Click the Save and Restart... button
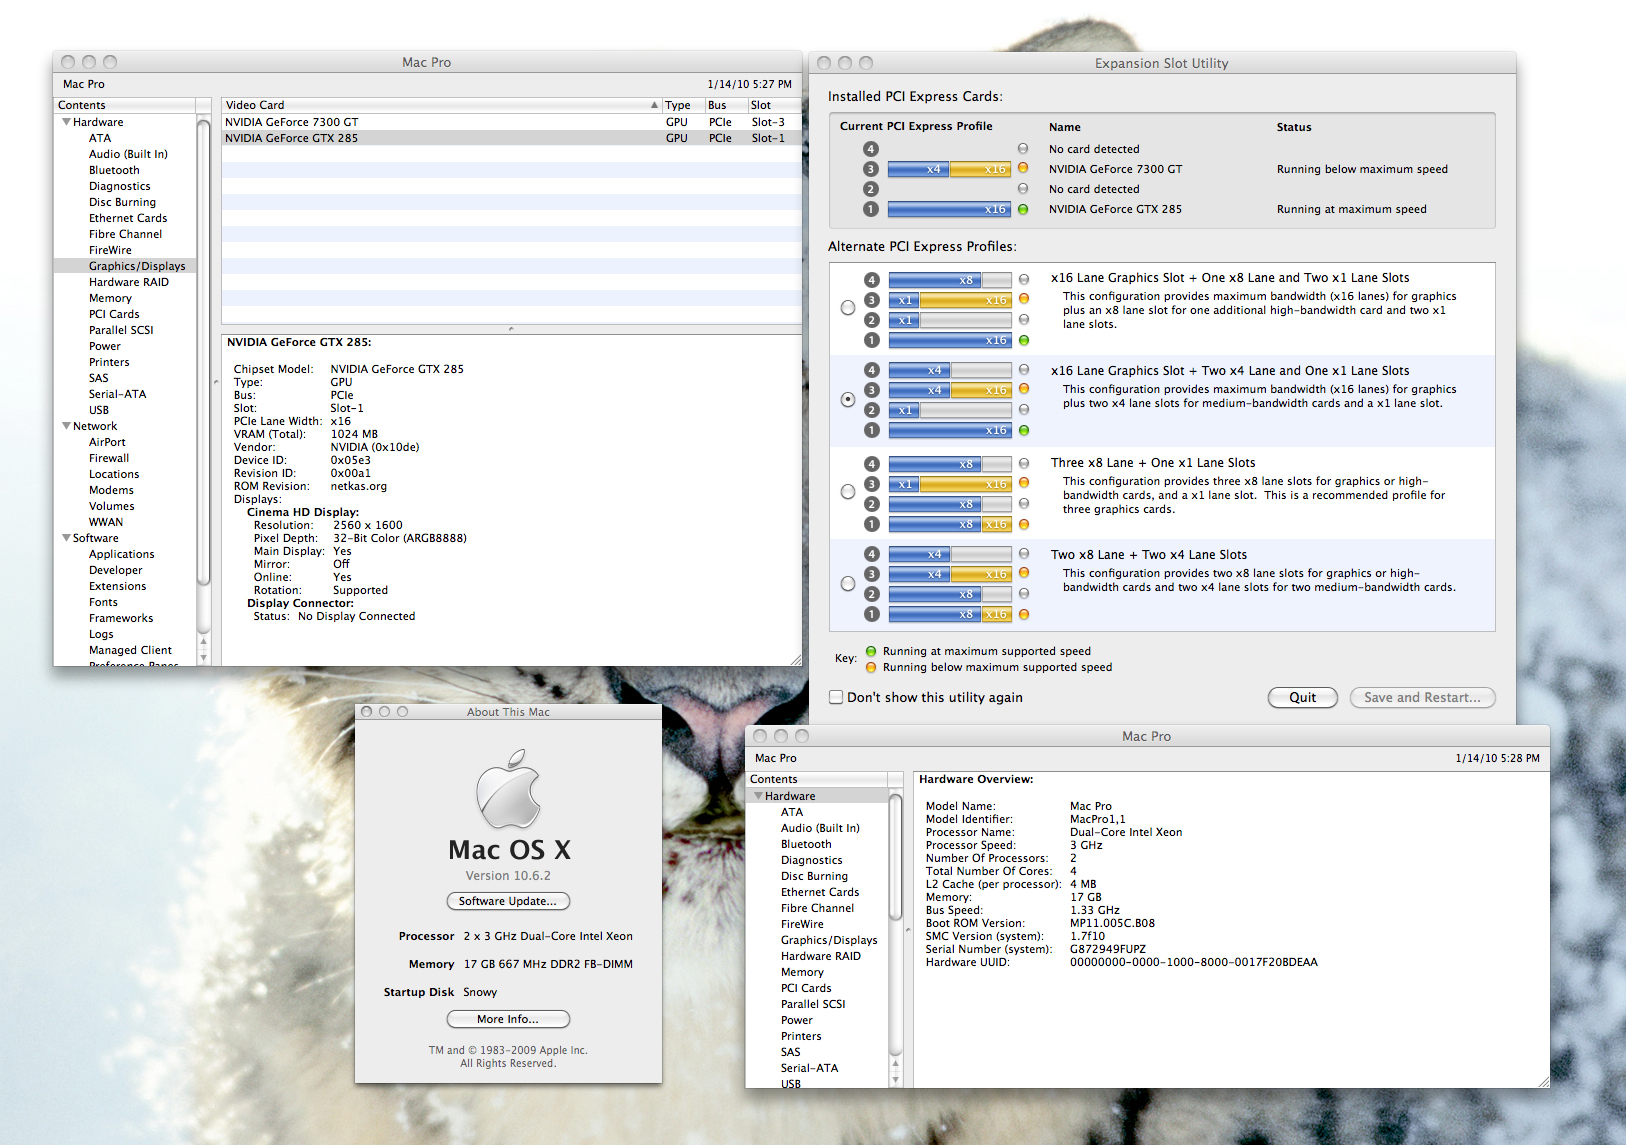The image size is (1626, 1145). 1422,697
